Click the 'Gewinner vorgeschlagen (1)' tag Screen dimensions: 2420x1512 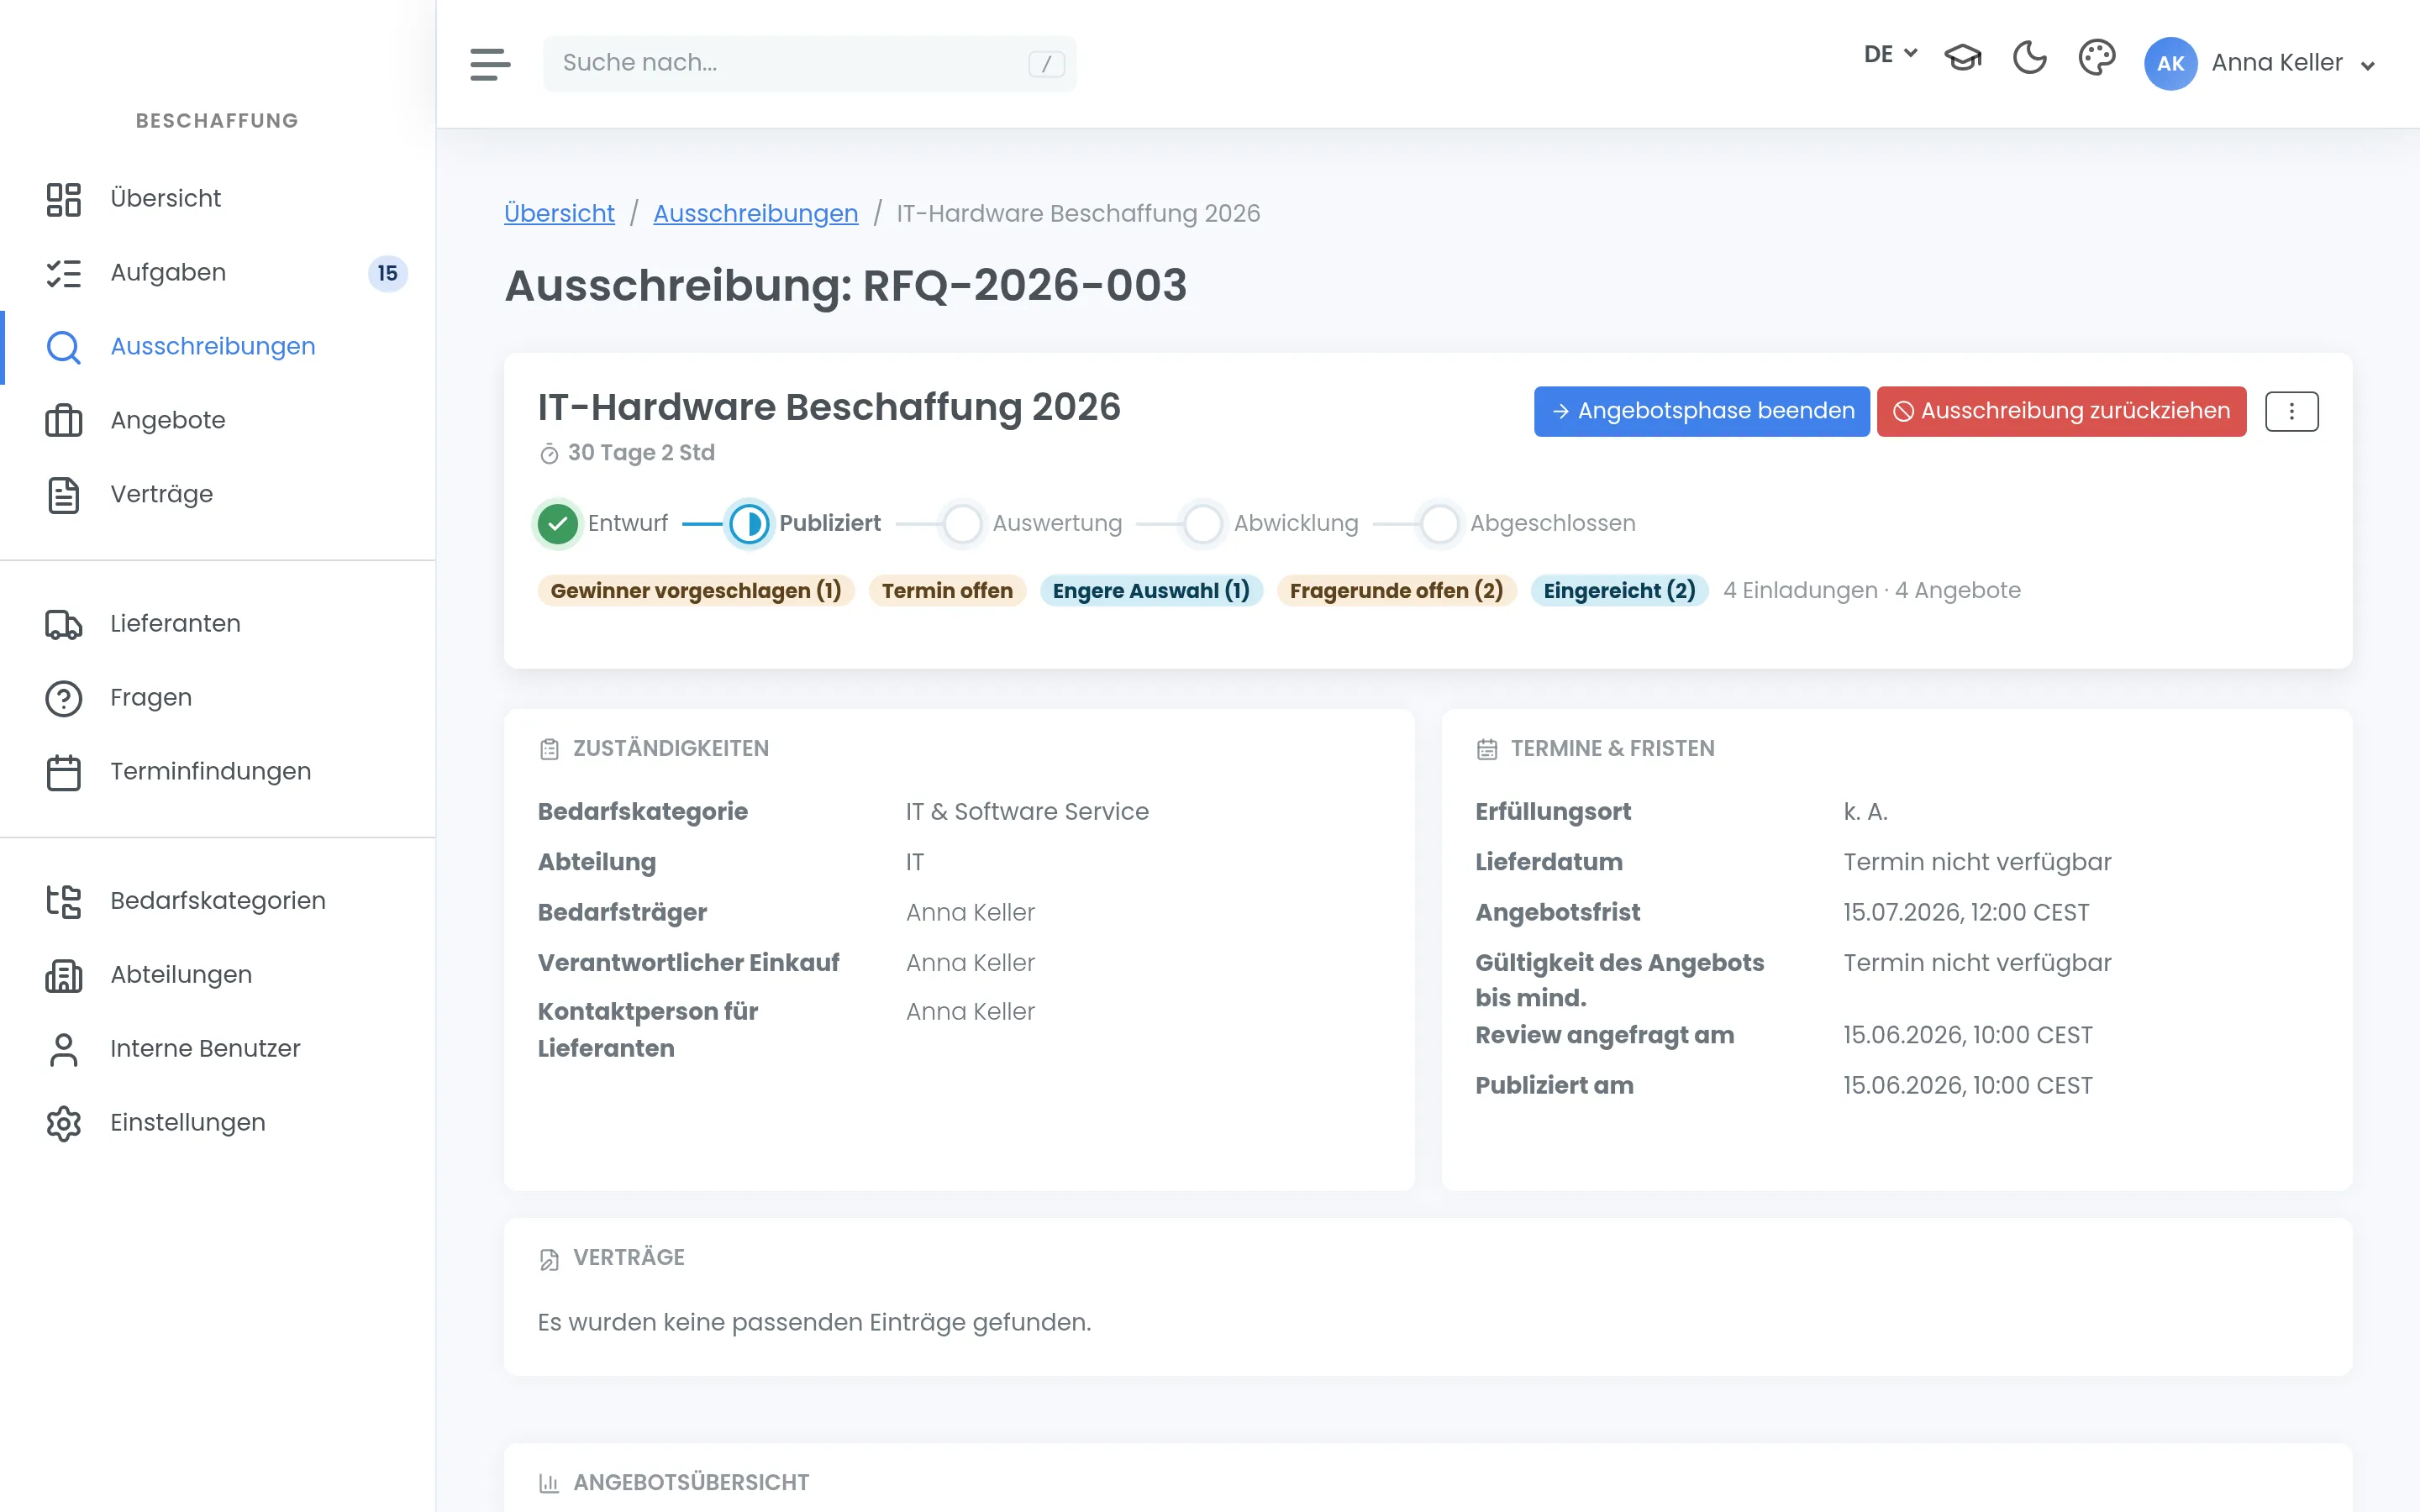coord(696,591)
